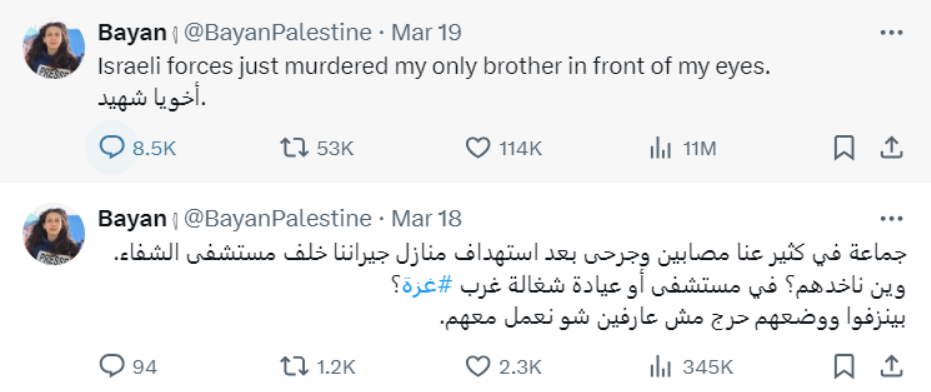Viewport: 931px width, 392px height.
Task: Open @BayanPalestine handle on Mar 19 tweet
Action: tap(277, 33)
